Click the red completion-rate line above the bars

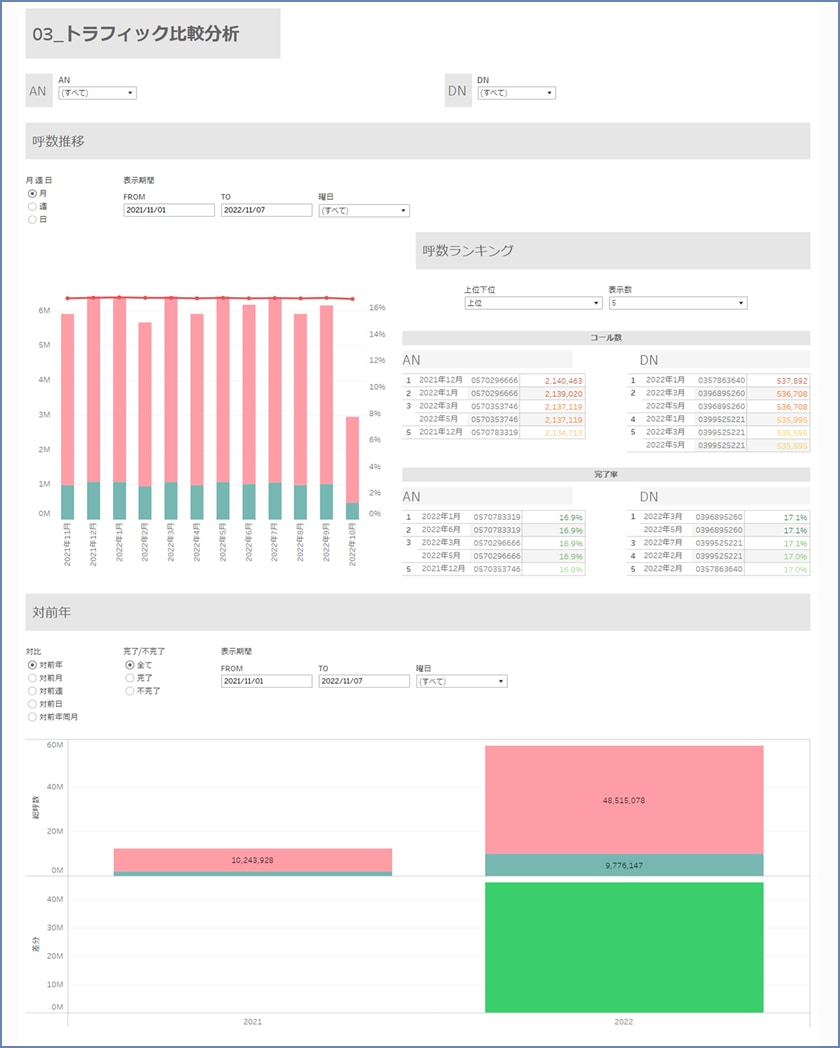pyautogui.click(x=210, y=298)
